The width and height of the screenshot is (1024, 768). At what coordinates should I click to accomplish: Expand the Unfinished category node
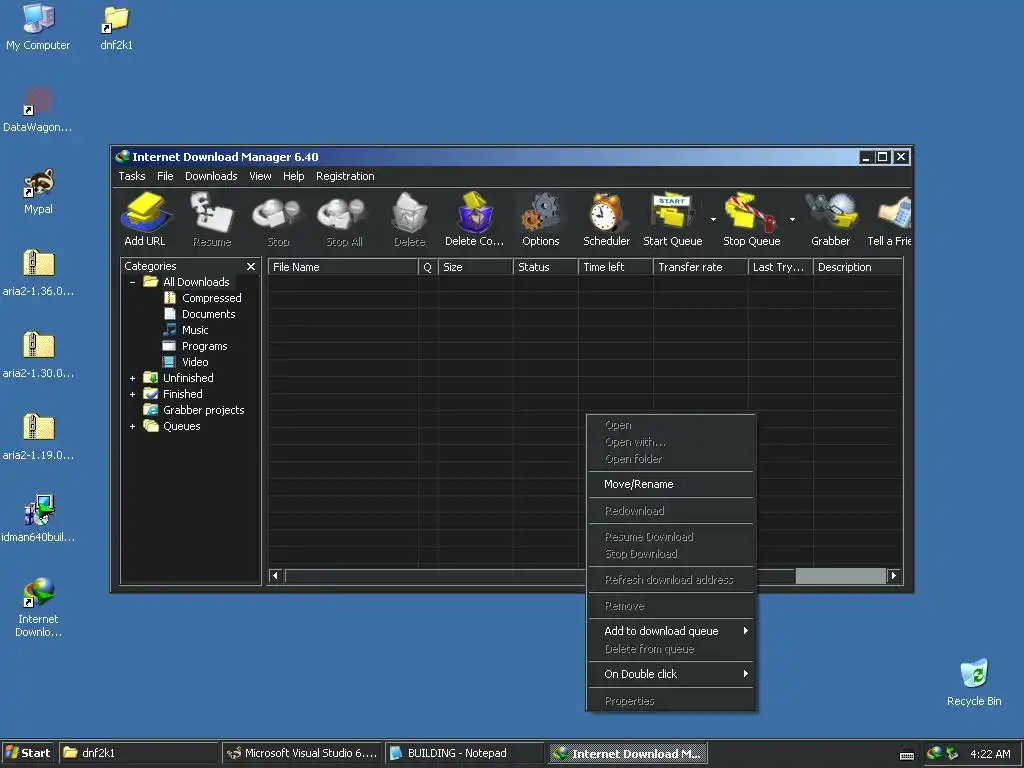pyautogui.click(x=133, y=378)
